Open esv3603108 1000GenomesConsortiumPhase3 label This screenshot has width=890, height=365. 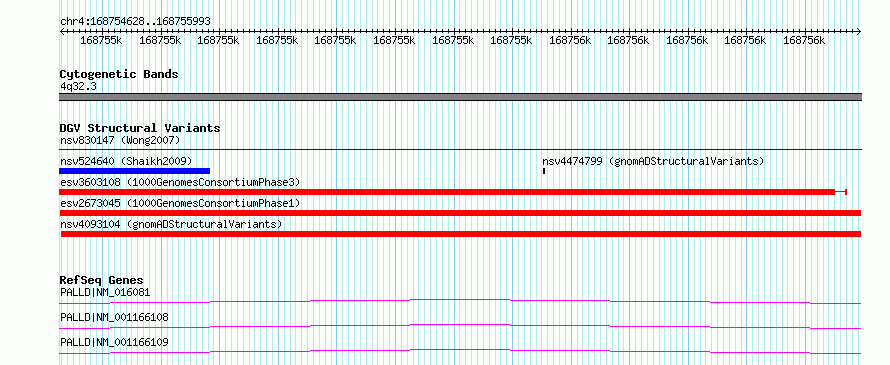coord(180,182)
